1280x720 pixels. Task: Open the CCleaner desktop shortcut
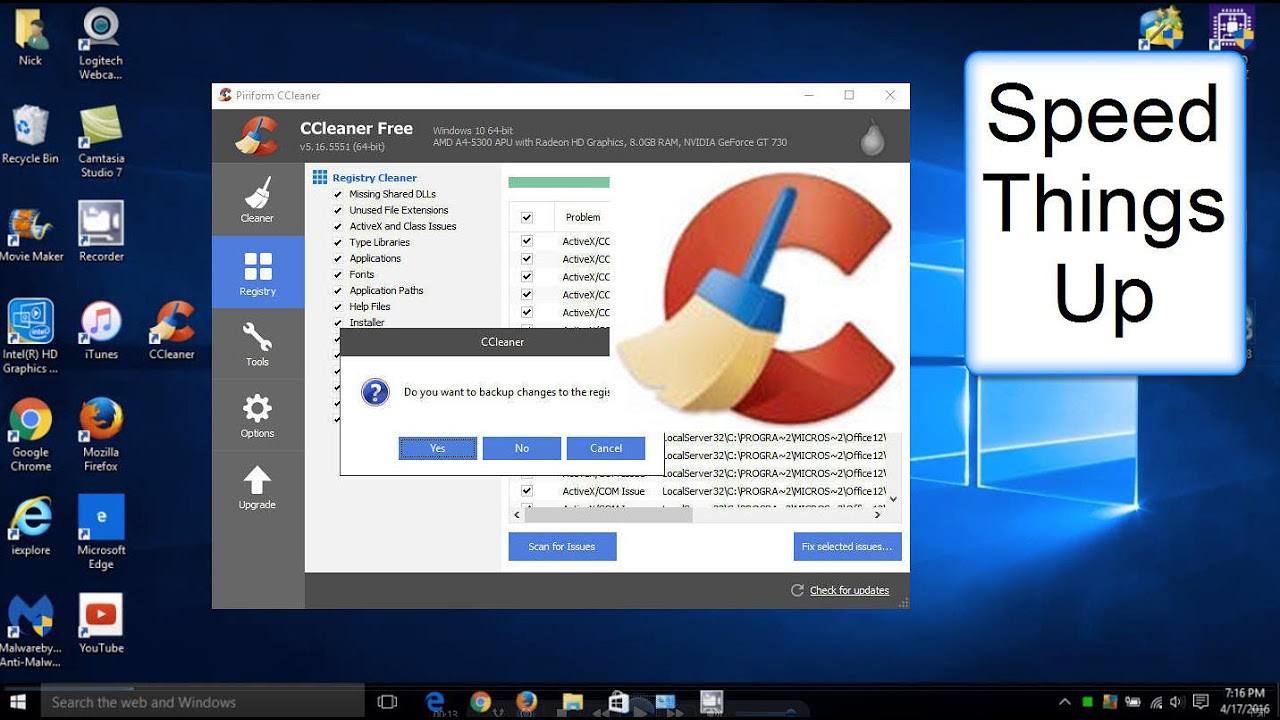point(171,330)
